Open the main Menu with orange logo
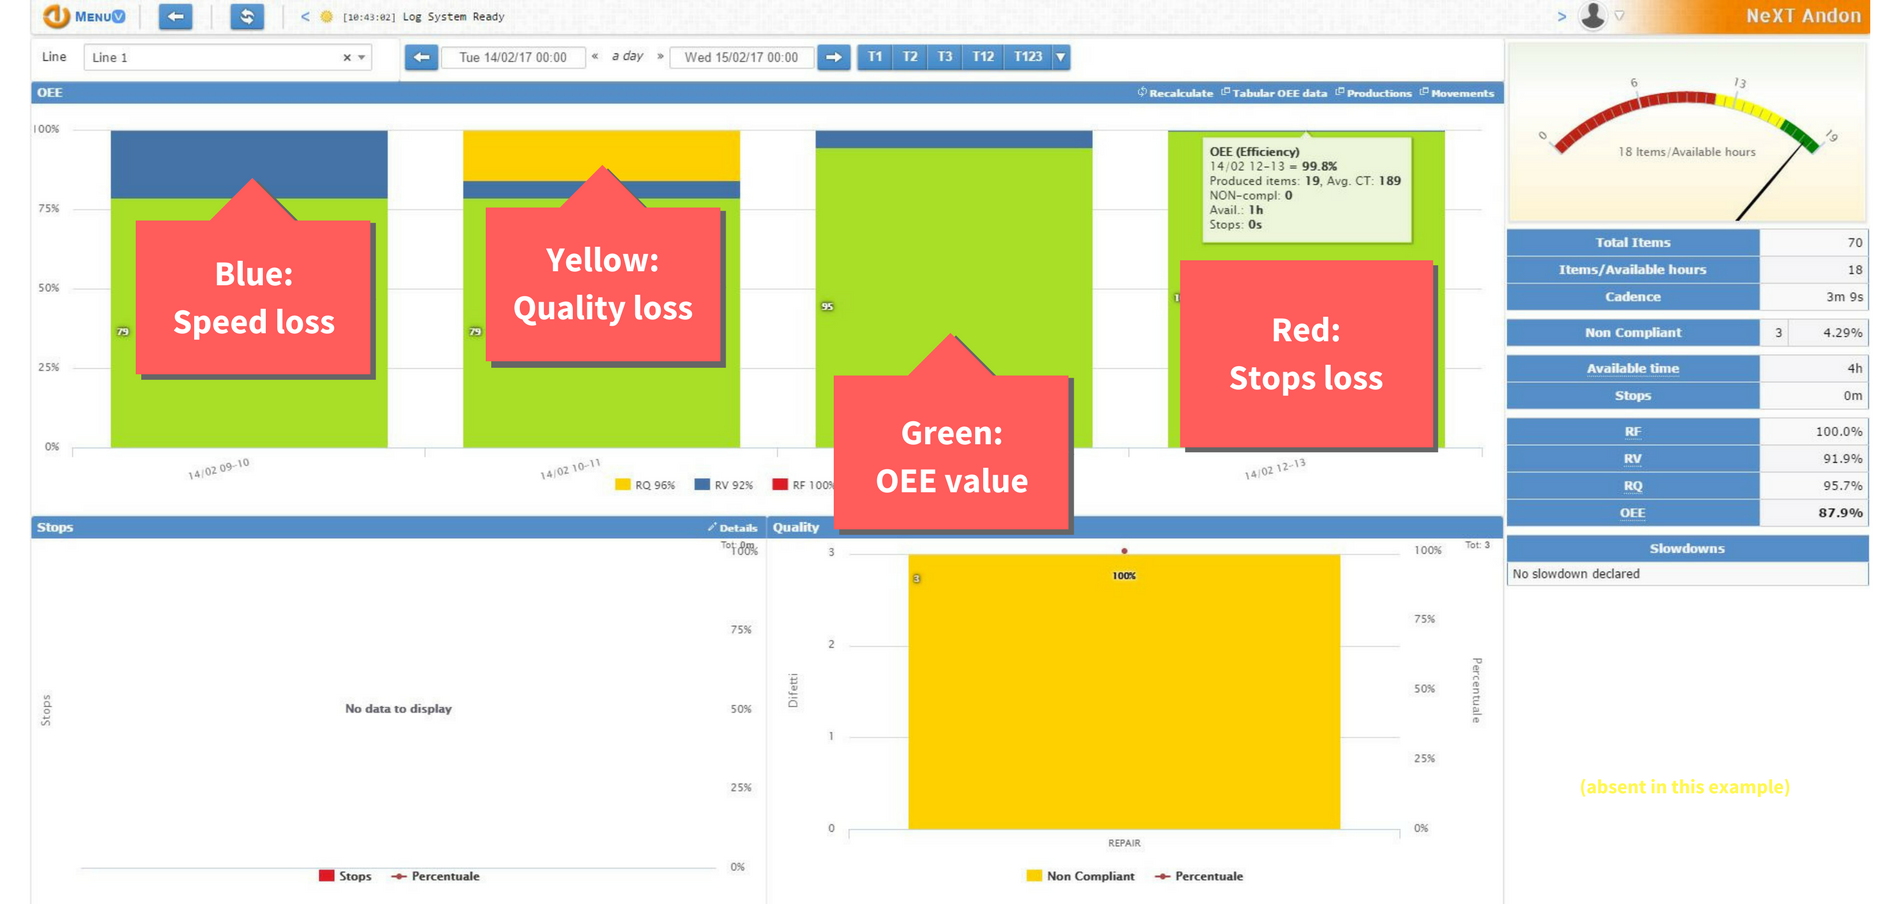 (84, 16)
